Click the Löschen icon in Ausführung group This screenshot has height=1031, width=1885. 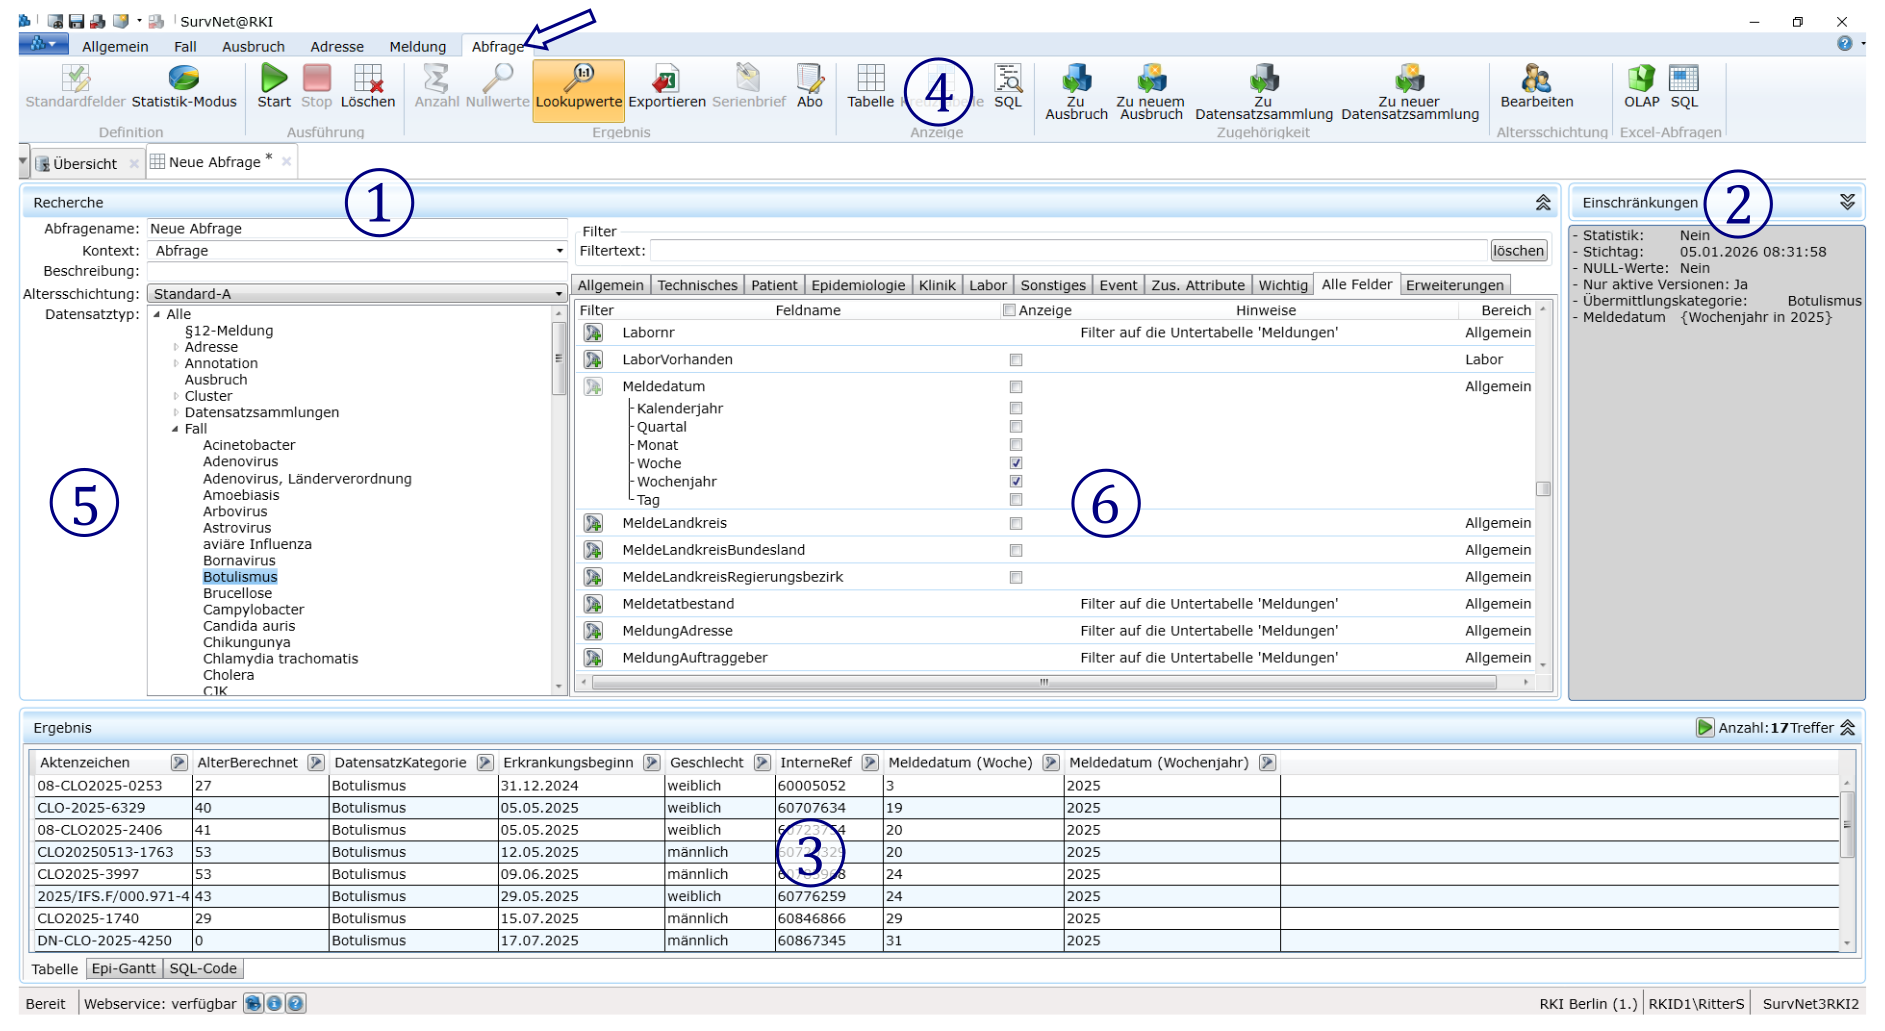[x=368, y=80]
